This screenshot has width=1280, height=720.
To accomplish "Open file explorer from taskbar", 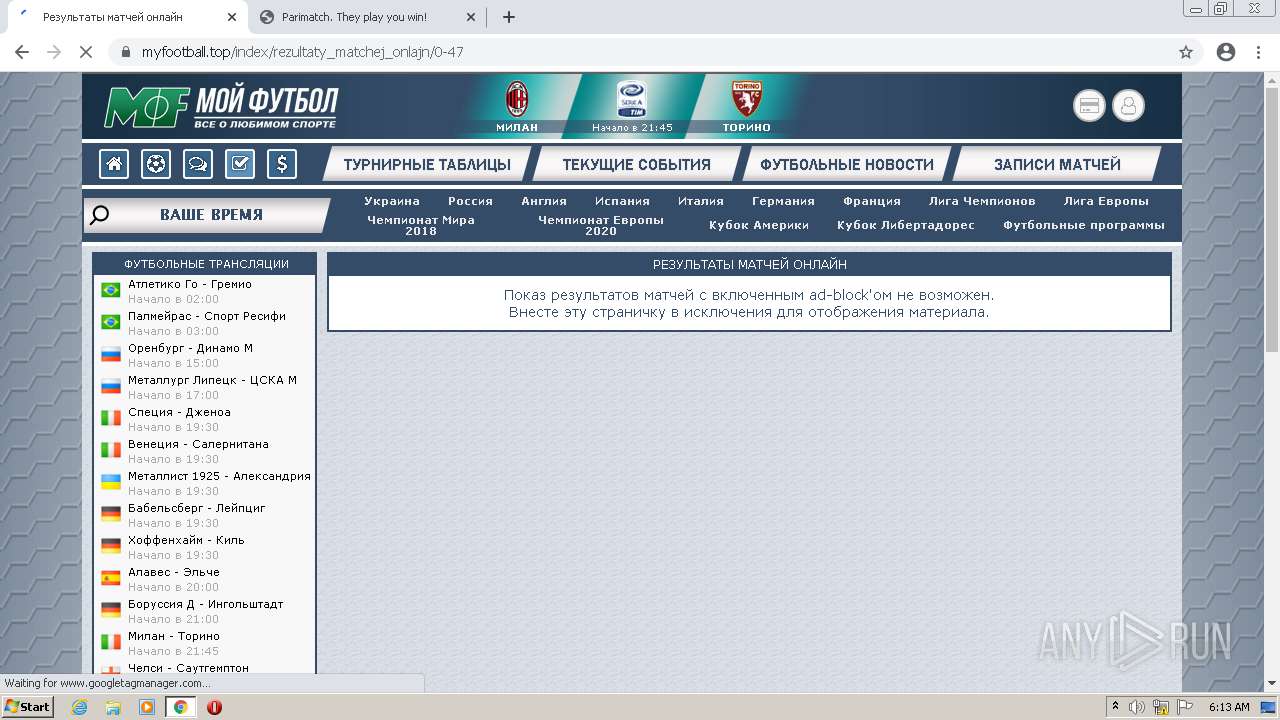I will tap(113, 707).
